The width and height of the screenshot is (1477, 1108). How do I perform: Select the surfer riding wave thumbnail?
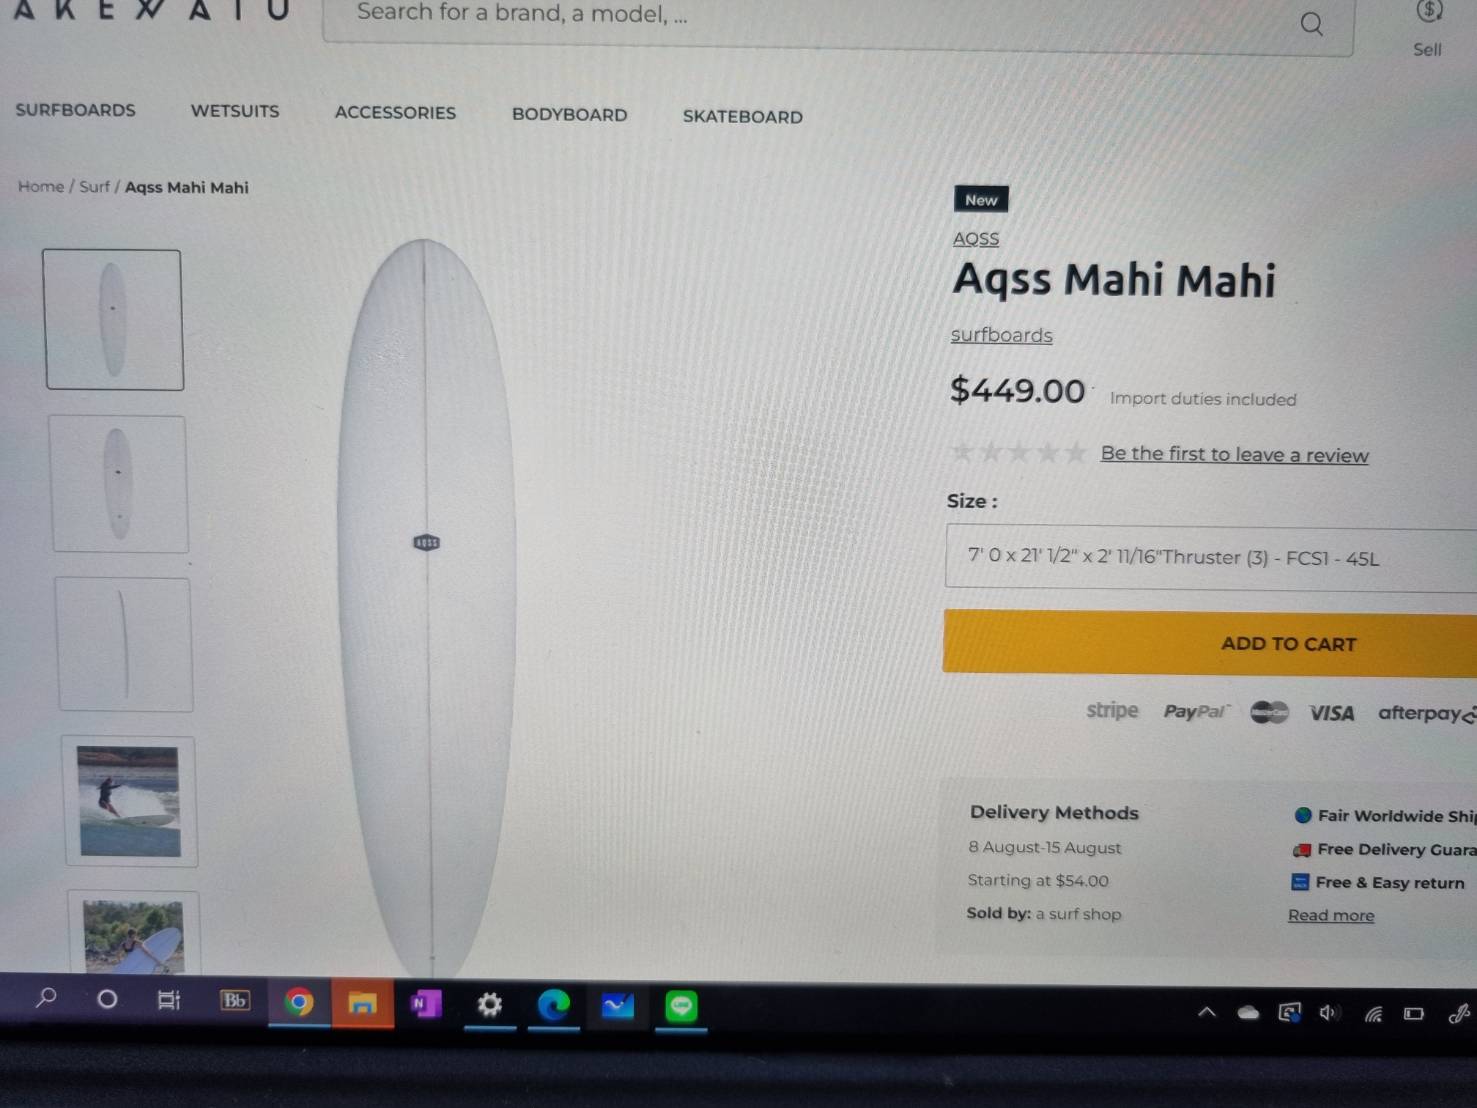pyautogui.click(x=130, y=801)
